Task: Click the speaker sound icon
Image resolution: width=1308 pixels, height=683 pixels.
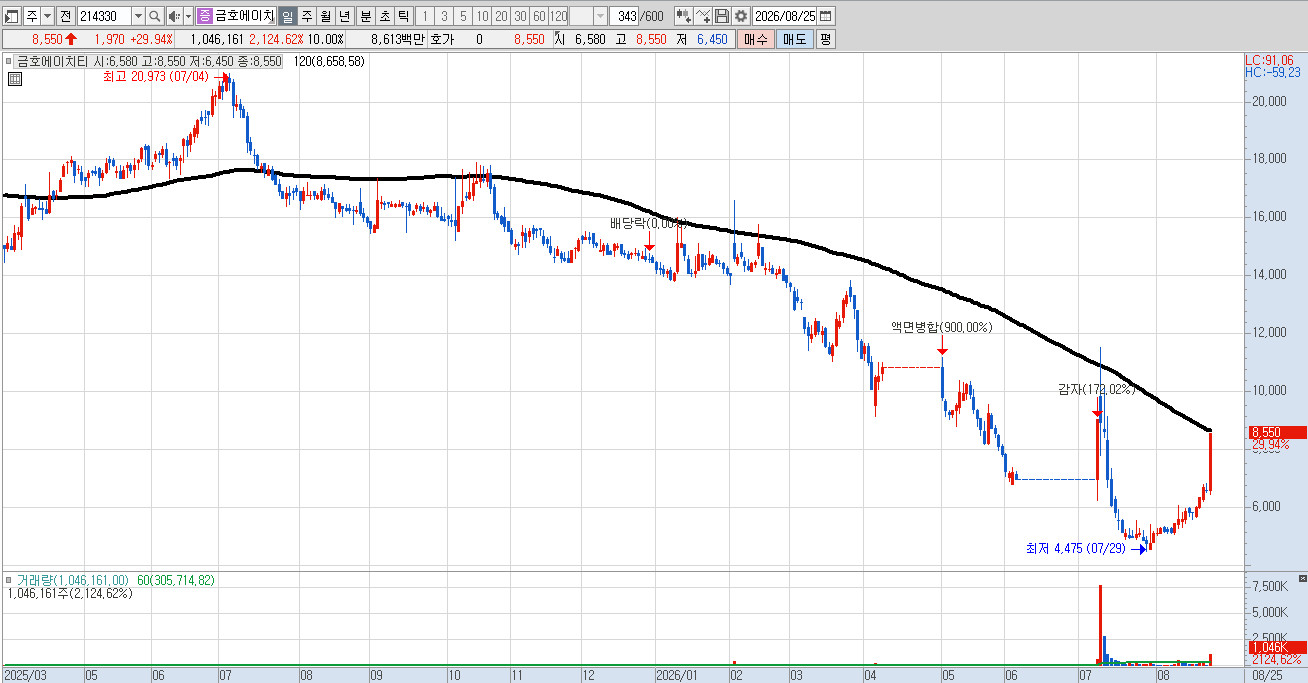Action: point(174,16)
